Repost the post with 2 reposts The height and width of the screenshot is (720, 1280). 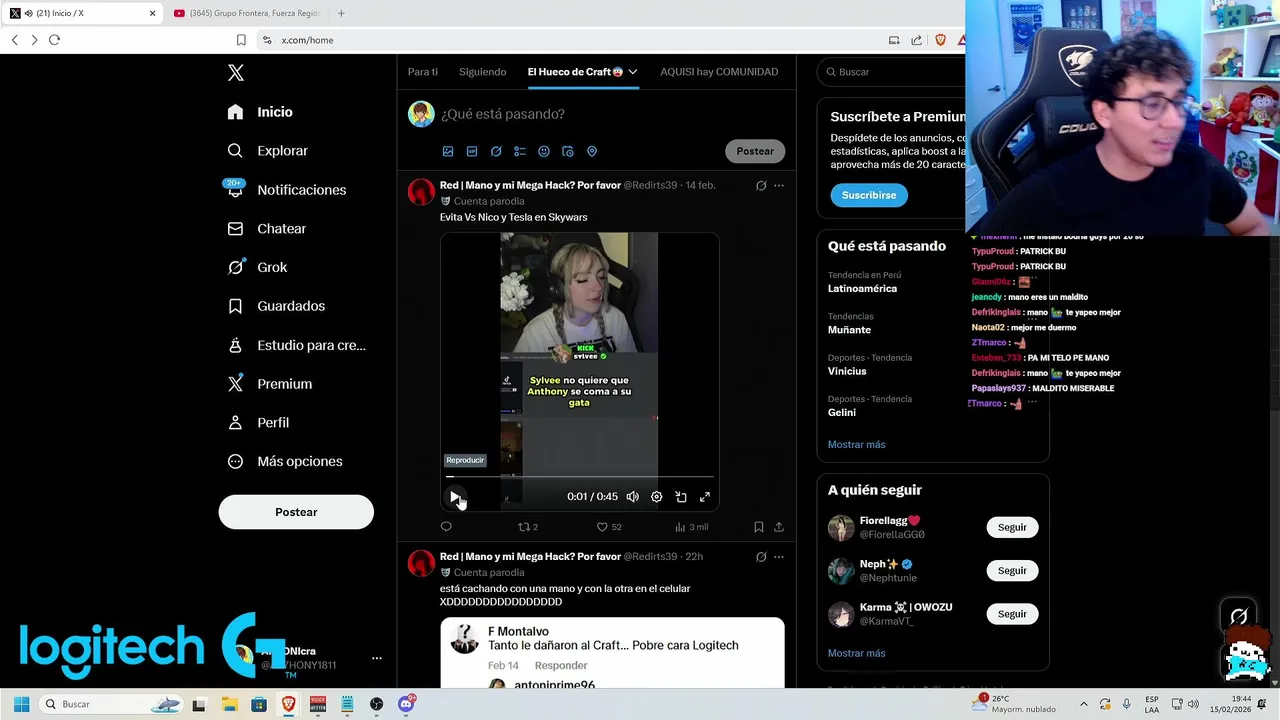coord(527,527)
